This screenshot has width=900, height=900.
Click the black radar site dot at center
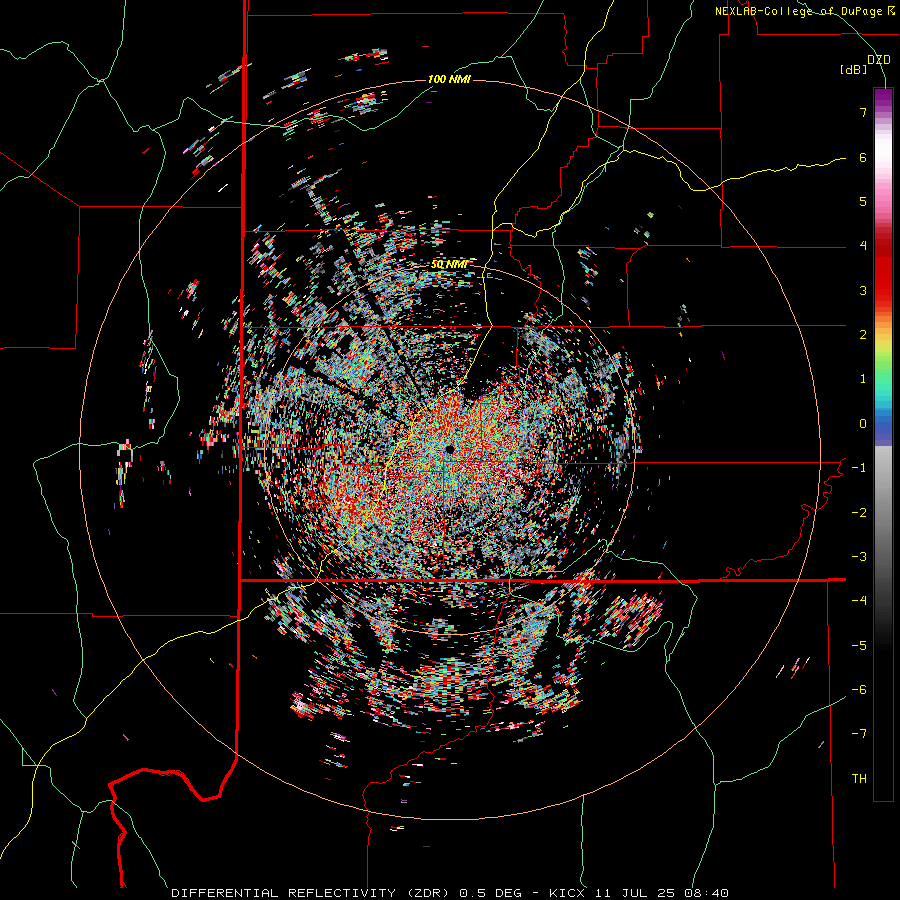tap(449, 448)
